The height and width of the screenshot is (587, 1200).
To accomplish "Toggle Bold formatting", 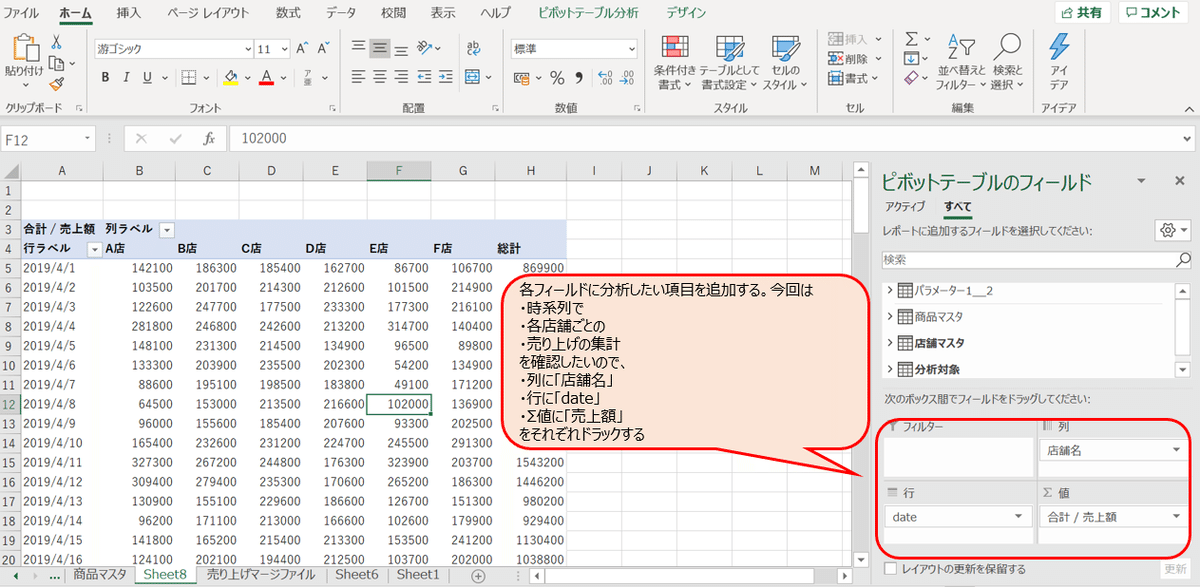I will coord(105,77).
